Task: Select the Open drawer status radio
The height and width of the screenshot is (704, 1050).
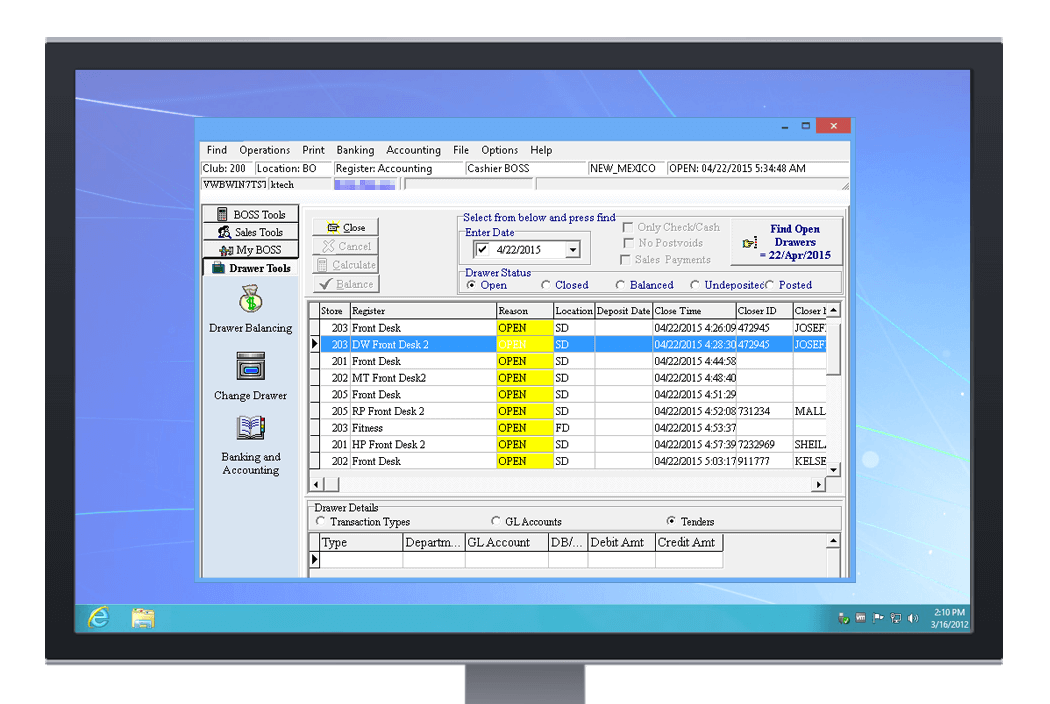Action: (471, 285)
